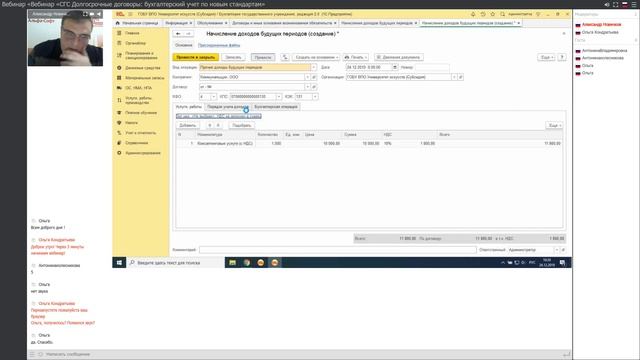The width and height of the screenshot is (640, 360).
Task: Click Записать button
Action: (233, 57)
